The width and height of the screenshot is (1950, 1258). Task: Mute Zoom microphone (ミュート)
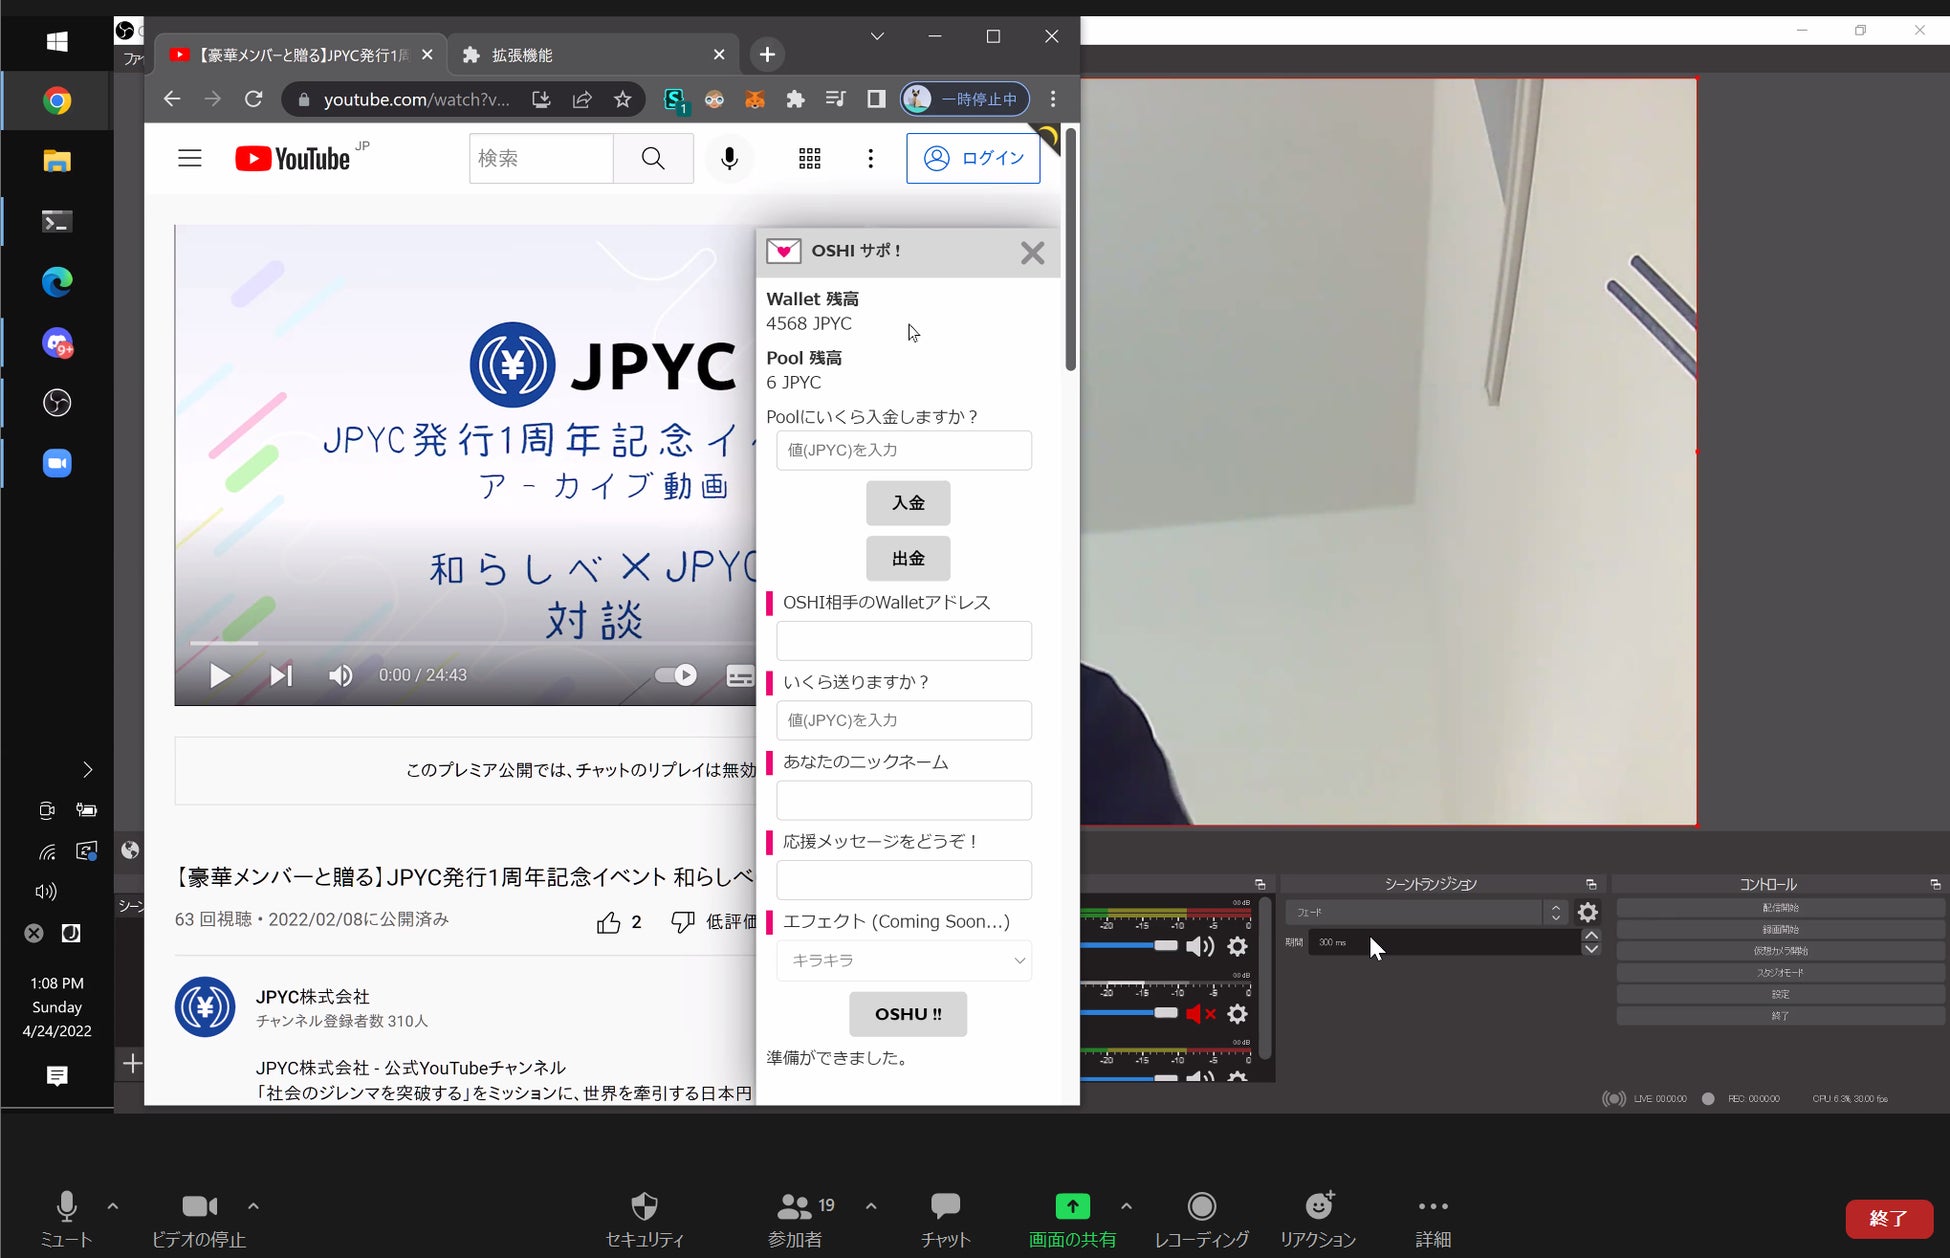66,1206
